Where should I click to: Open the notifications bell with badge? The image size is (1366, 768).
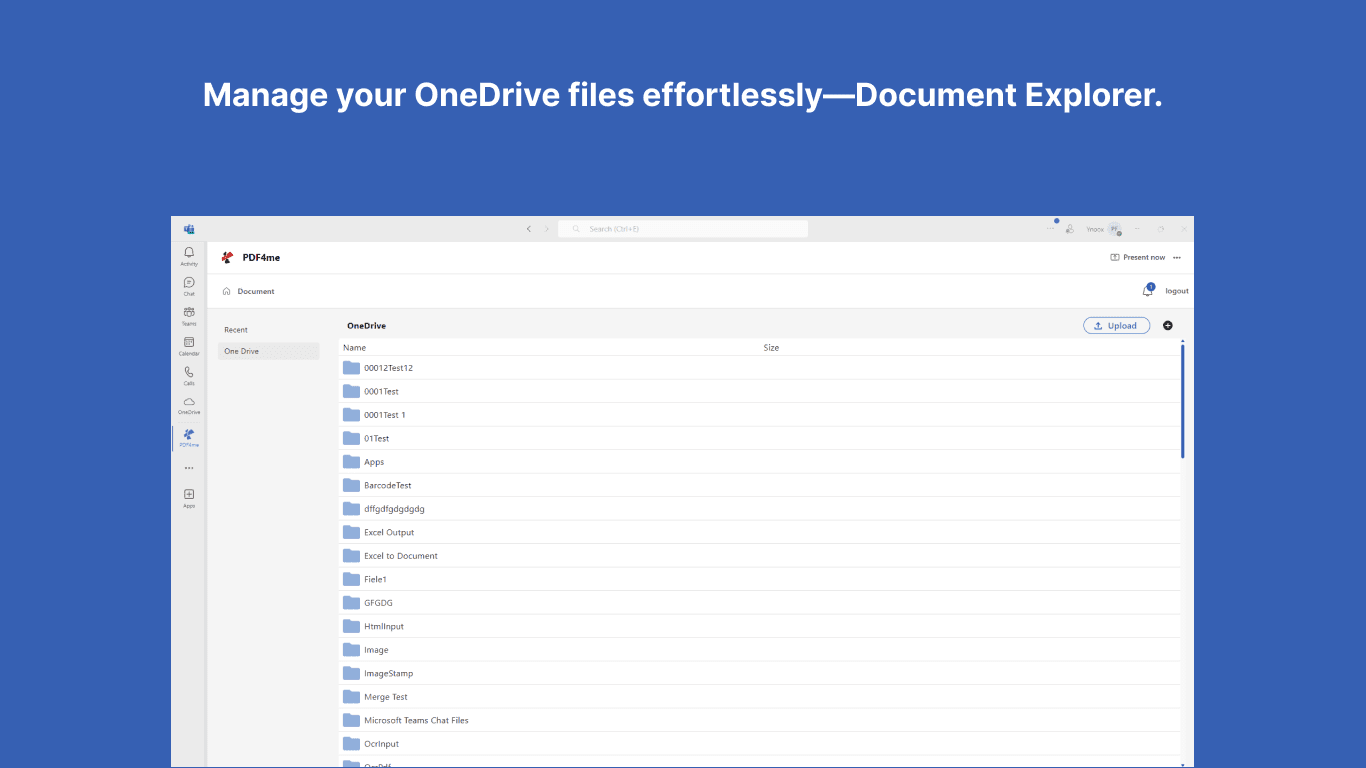[x=1148, y=290]
